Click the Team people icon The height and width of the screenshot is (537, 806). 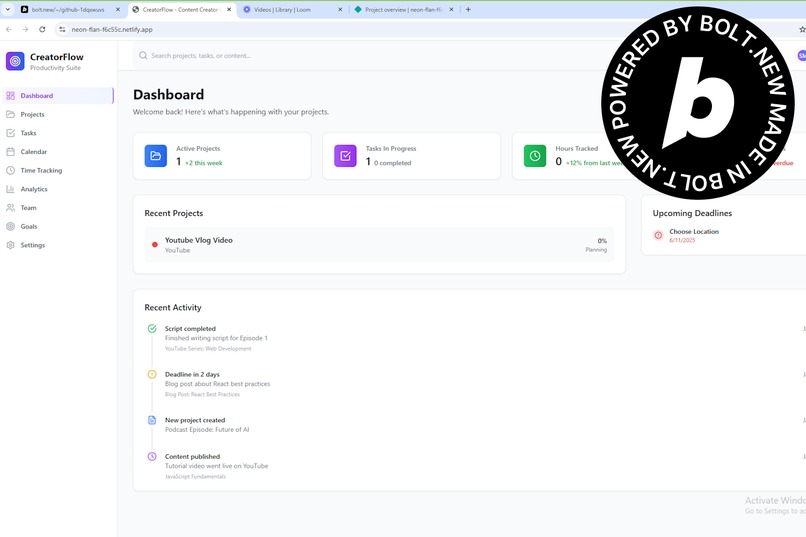[10, 208]
